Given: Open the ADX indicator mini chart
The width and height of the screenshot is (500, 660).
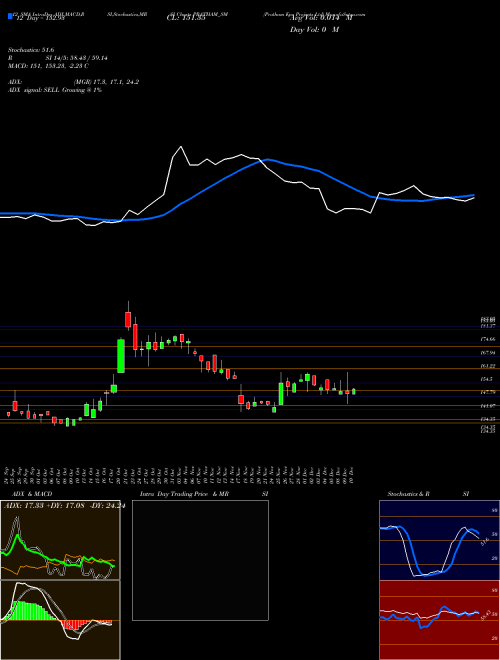Looking at the screenshot, I should pyautogui.click(x=60, y=540).
